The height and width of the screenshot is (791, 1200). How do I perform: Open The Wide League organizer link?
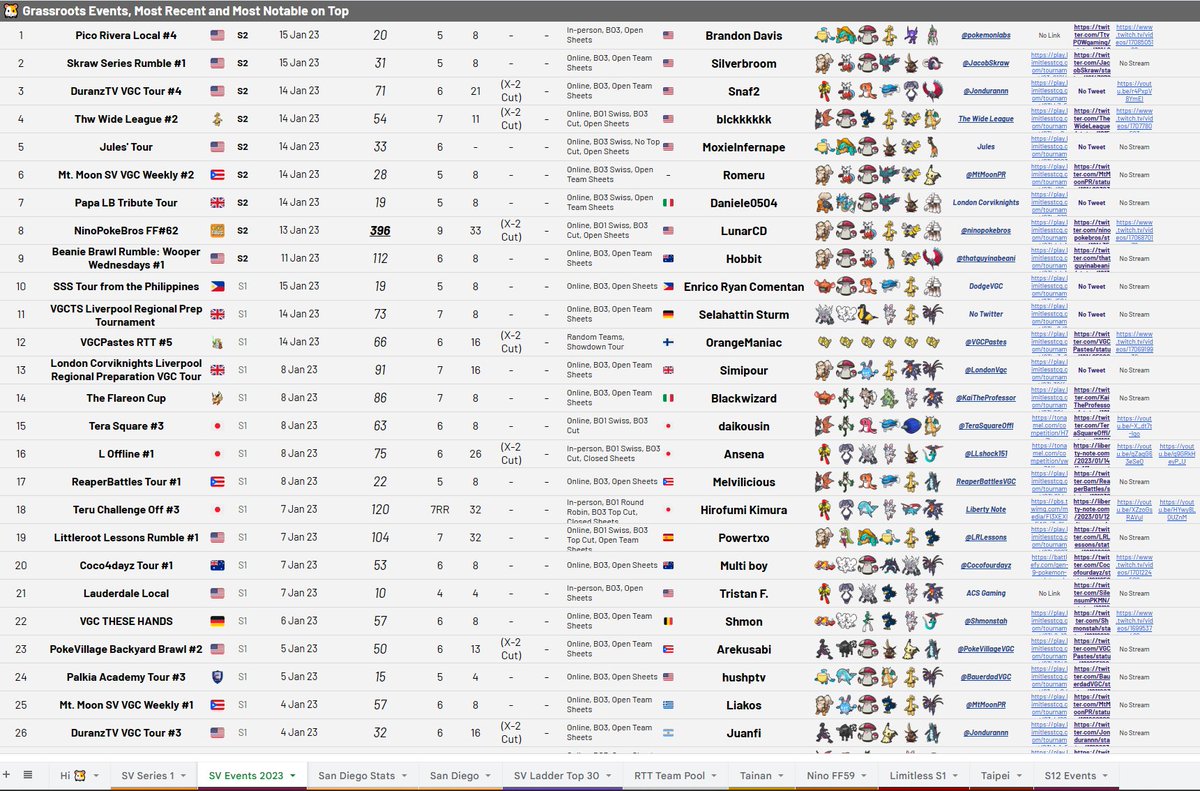(986, 119)
